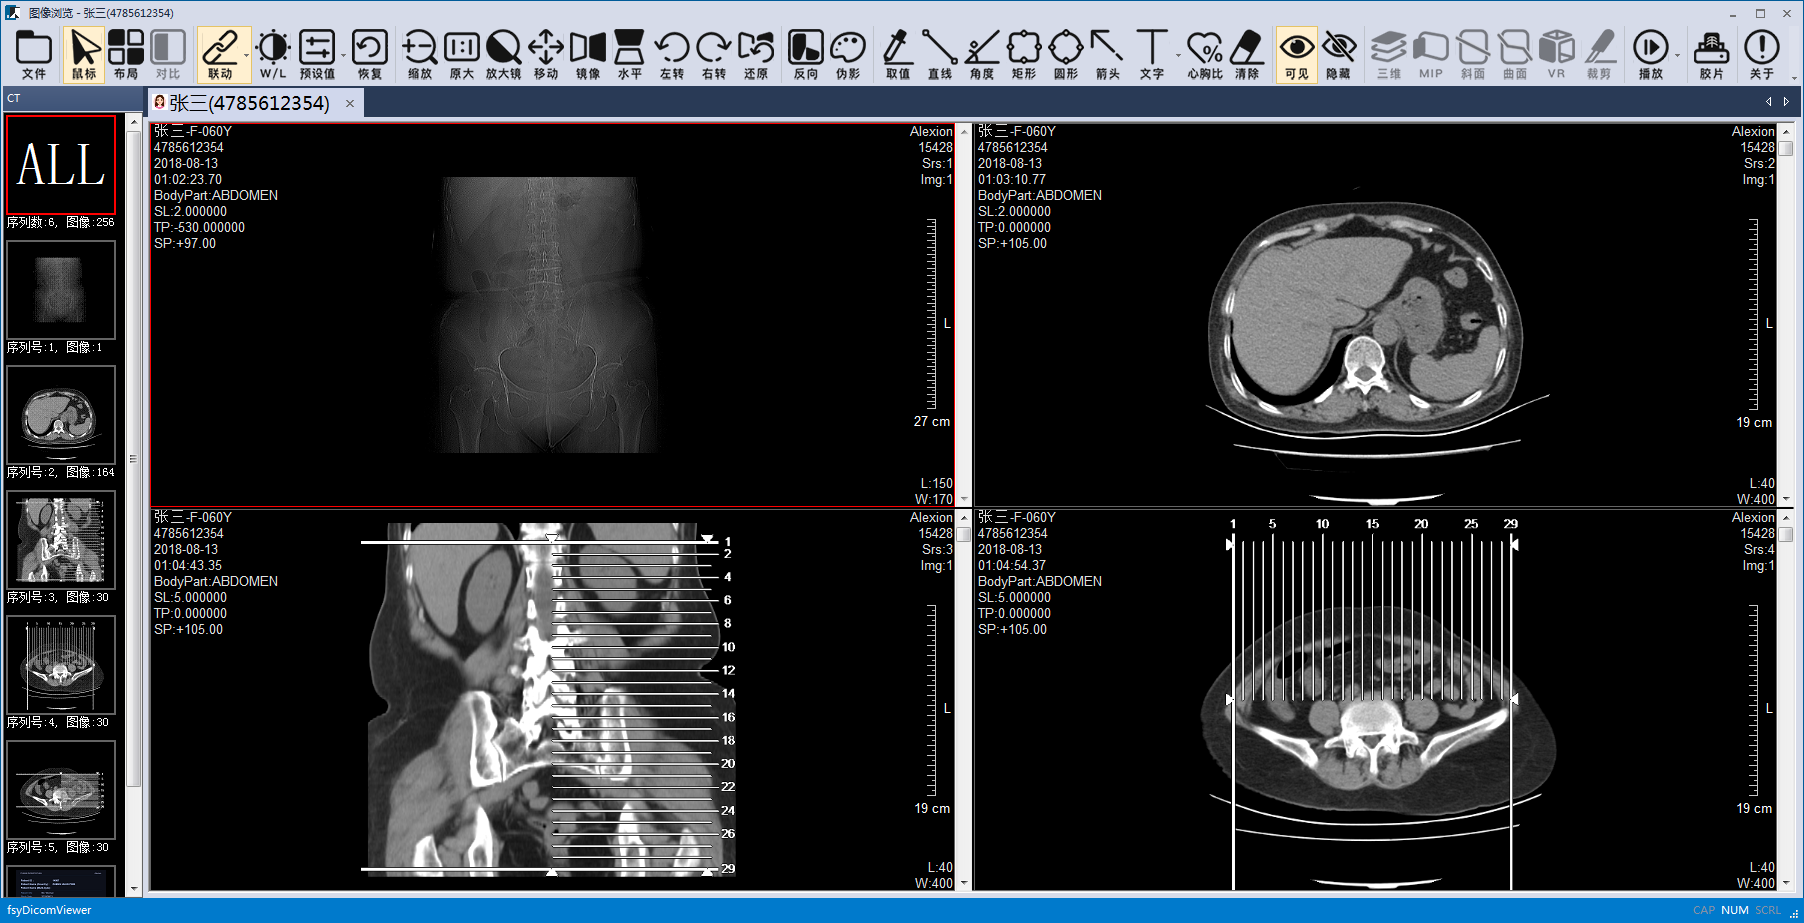Activate the 伪彩 pseudo-color palette icon
This screenshot has height=923, width=1804.
click(x=847, y=55)
